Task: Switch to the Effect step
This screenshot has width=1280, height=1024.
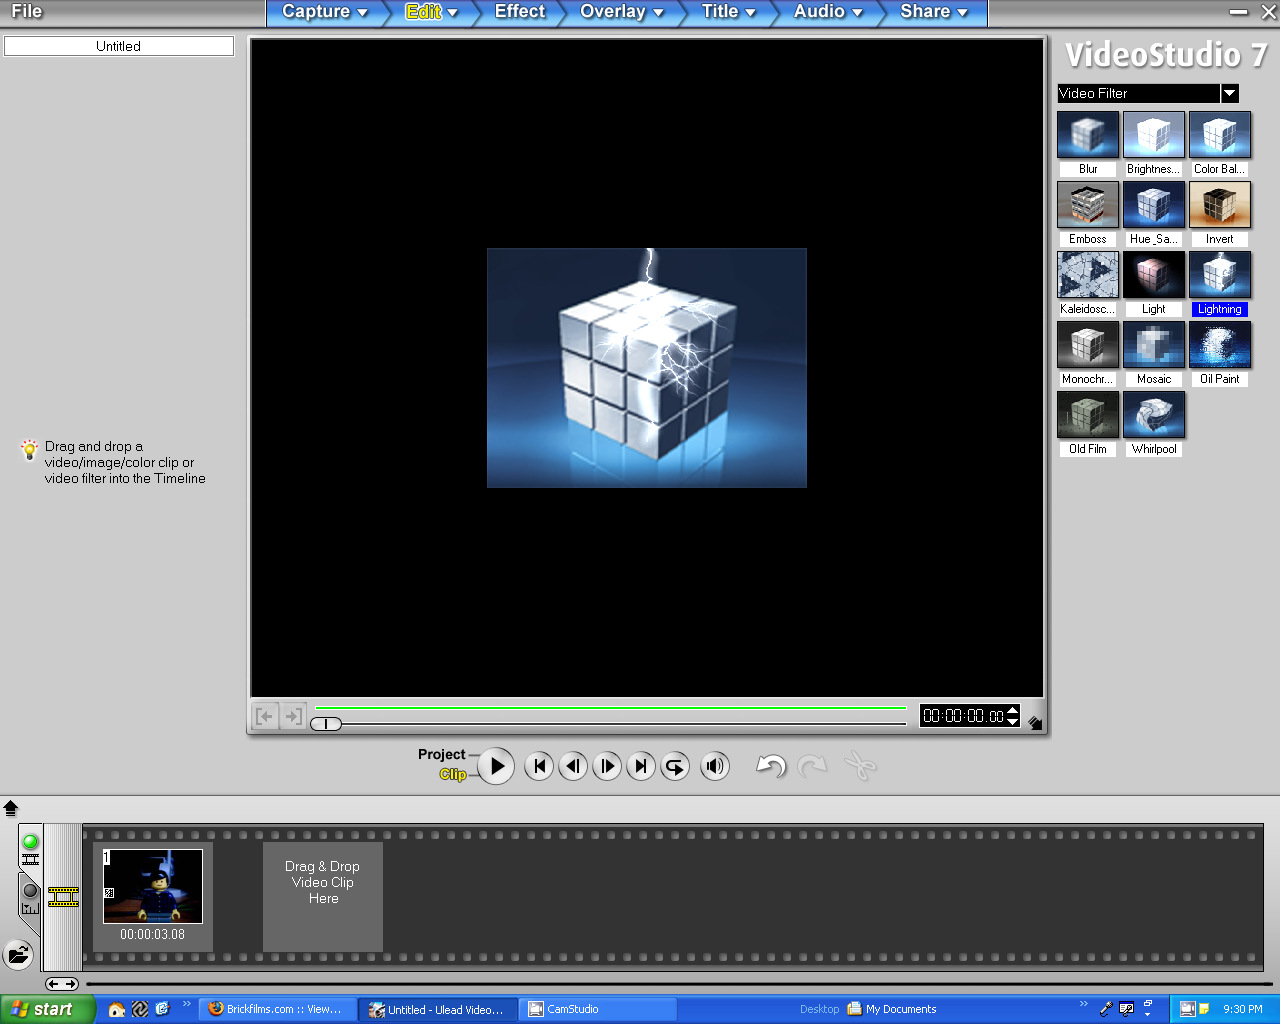Action: pos(518,13)
